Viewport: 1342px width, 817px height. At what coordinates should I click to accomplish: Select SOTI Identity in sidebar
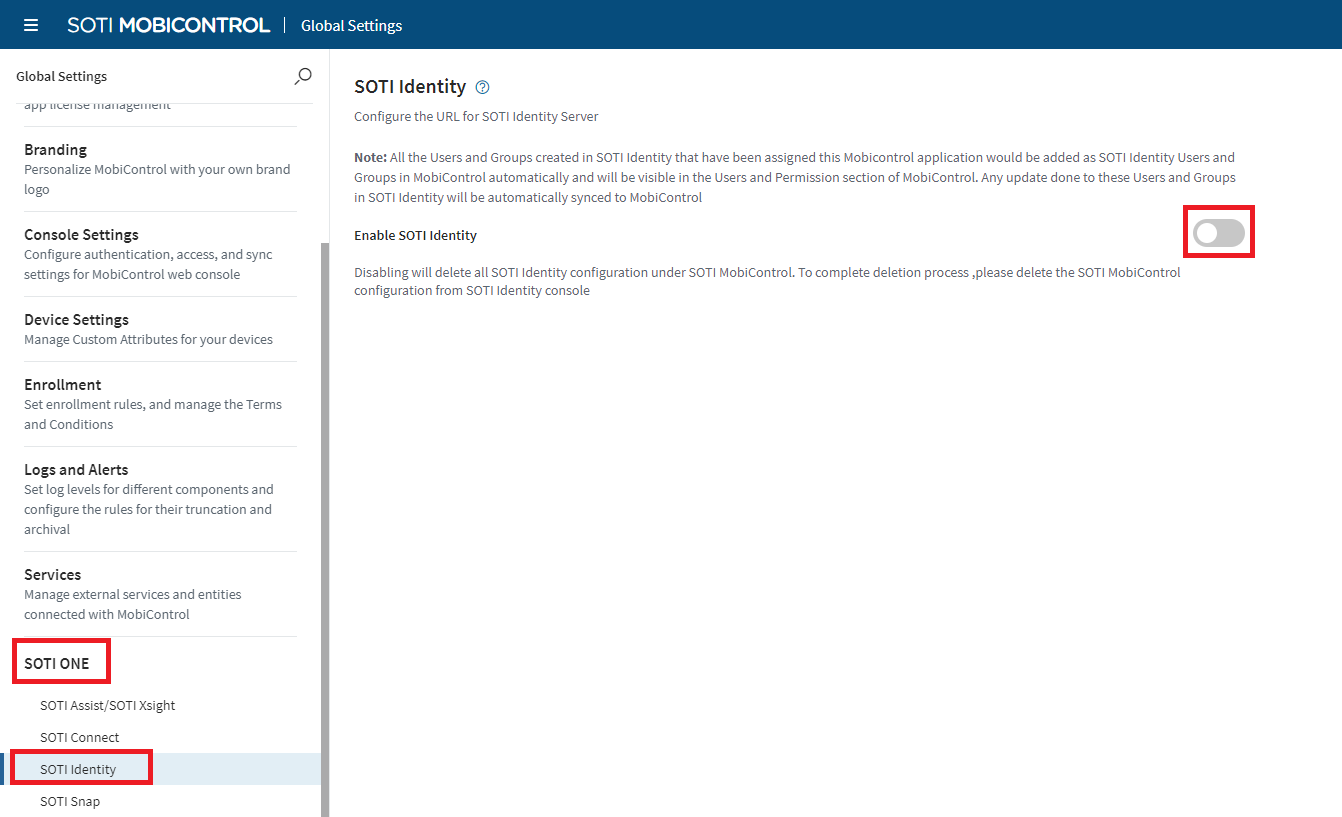(78, 769)
